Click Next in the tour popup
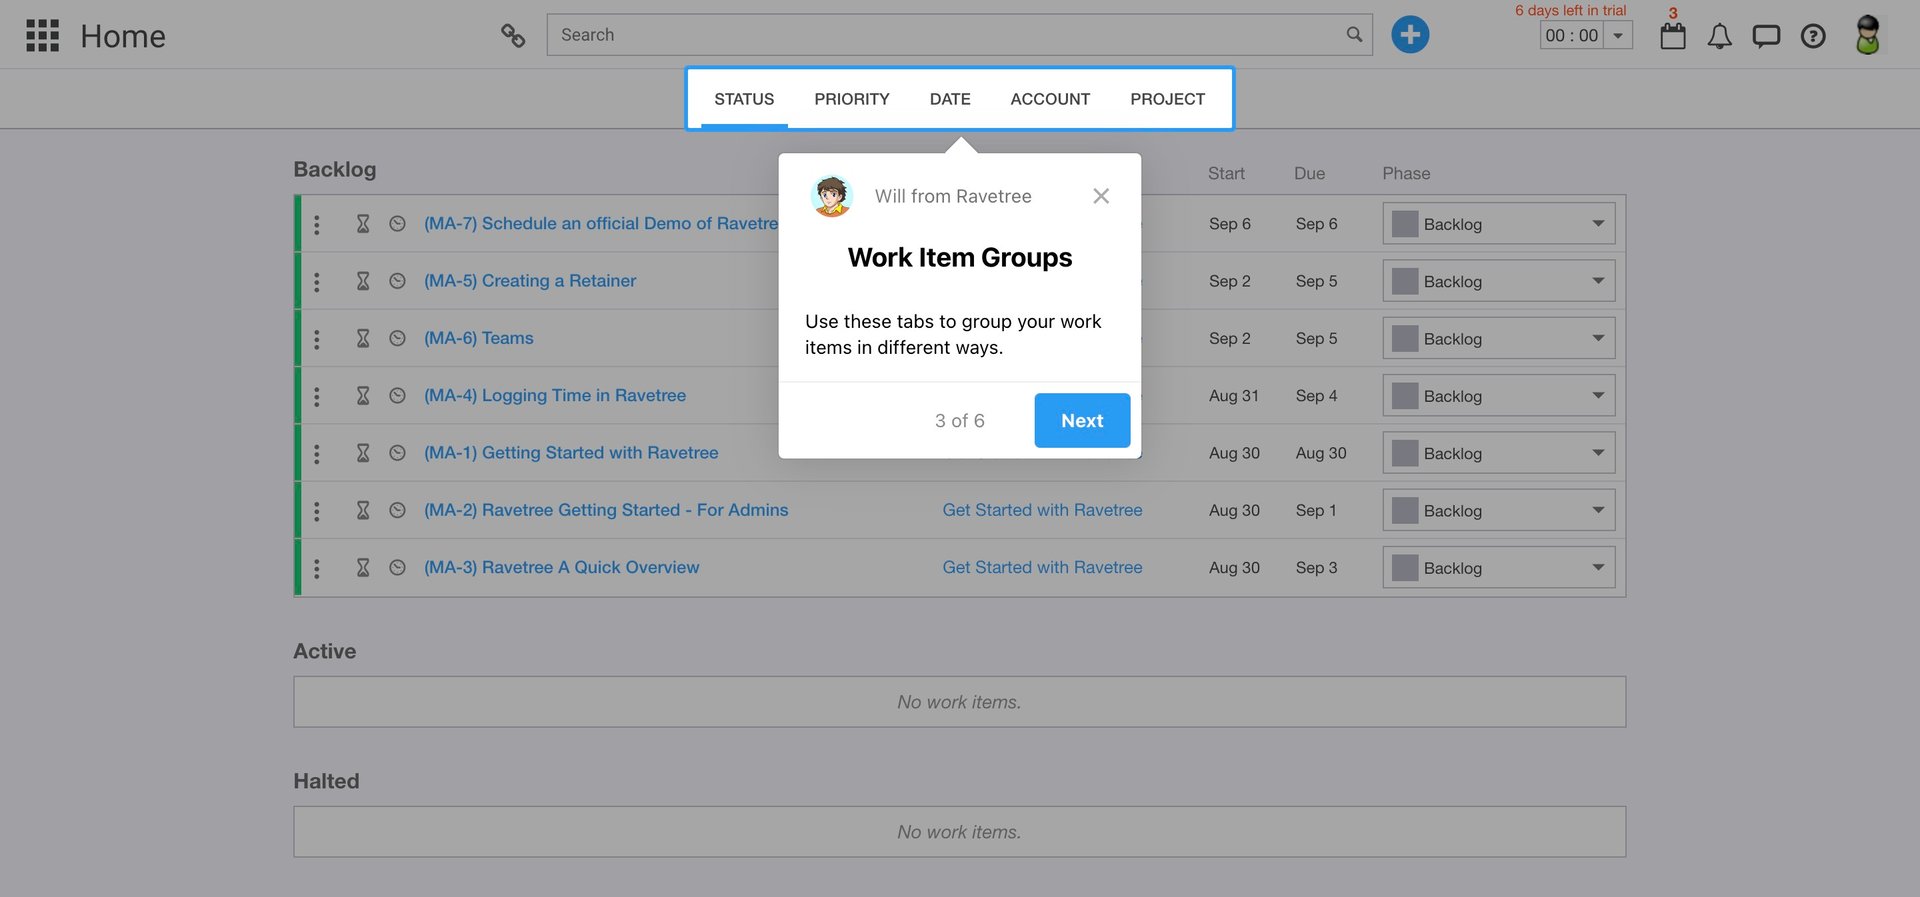This screenshot has height=897, width=1920. click(x=1082, y=421)
